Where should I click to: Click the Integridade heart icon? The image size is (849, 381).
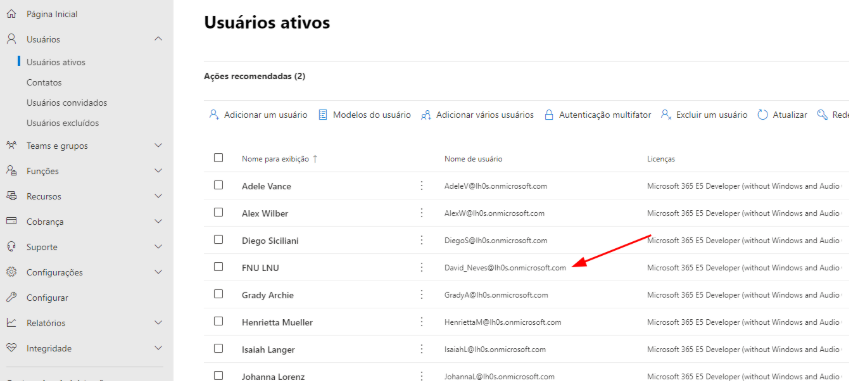coord(11,348)
